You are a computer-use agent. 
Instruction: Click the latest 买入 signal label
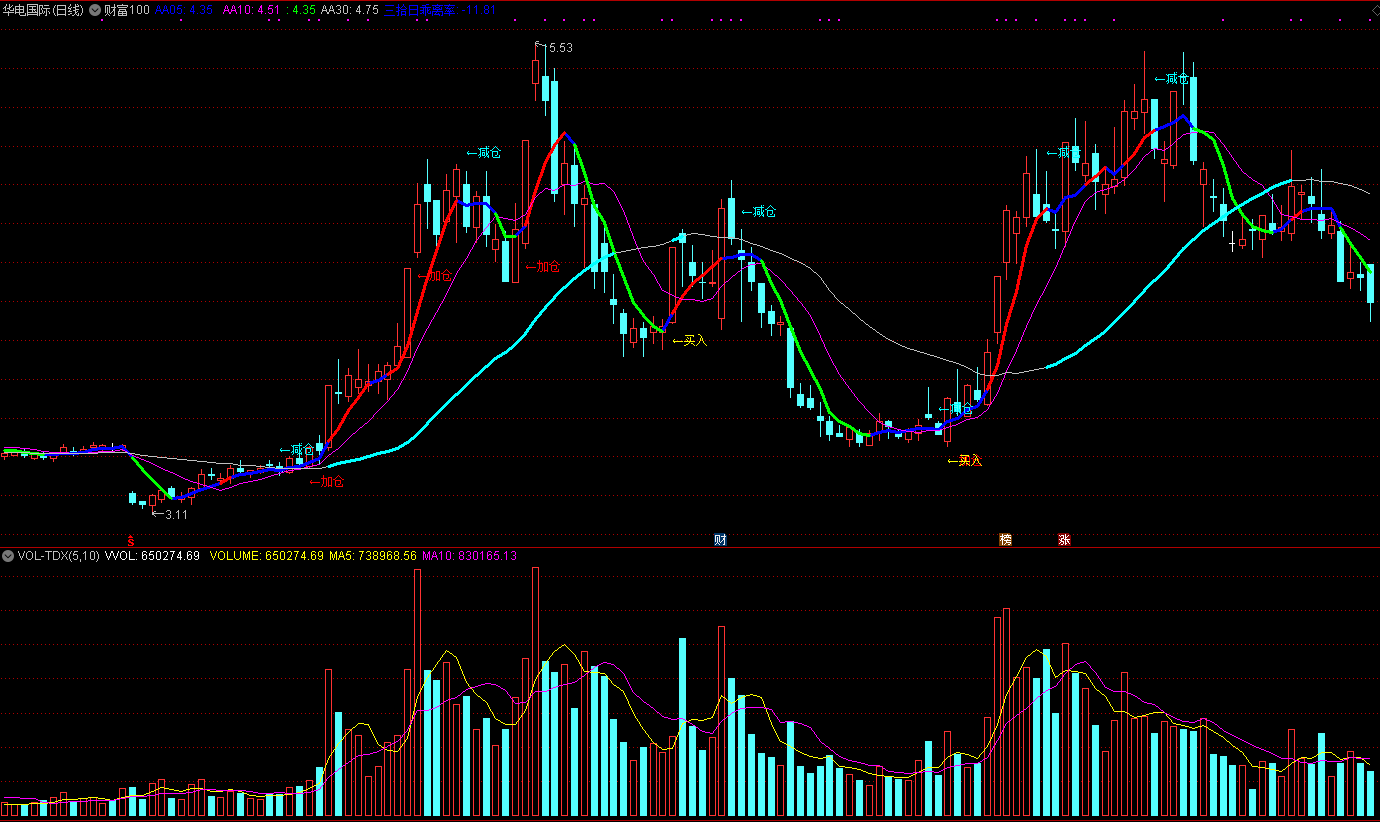965,460
